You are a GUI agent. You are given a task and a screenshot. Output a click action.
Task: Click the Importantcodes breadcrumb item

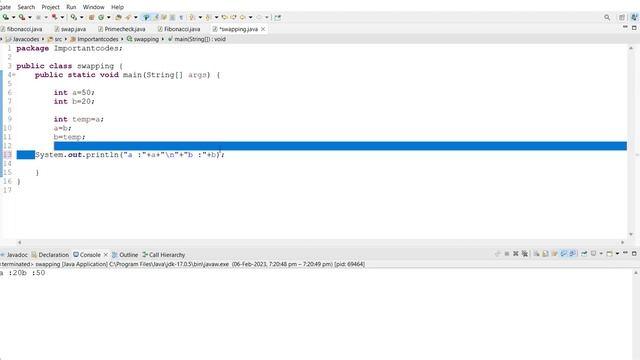pos(94,39)
